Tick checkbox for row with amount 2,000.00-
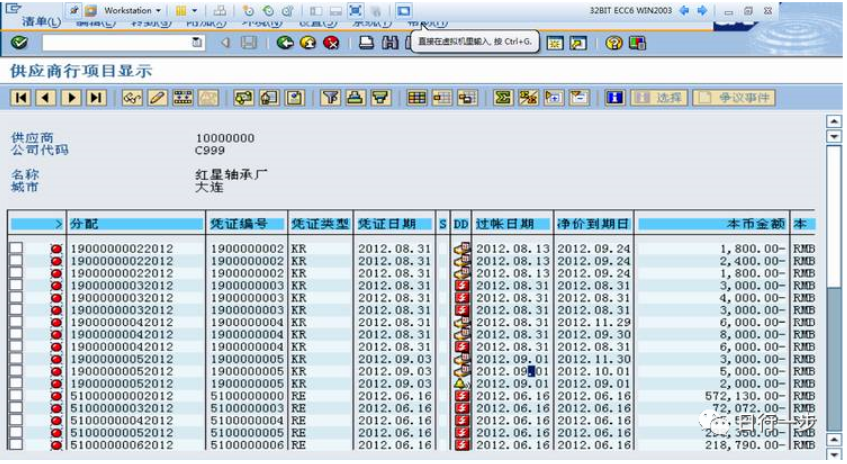This screenshot has width=847, height=464. pyautogui.click(x=16, y=384)
